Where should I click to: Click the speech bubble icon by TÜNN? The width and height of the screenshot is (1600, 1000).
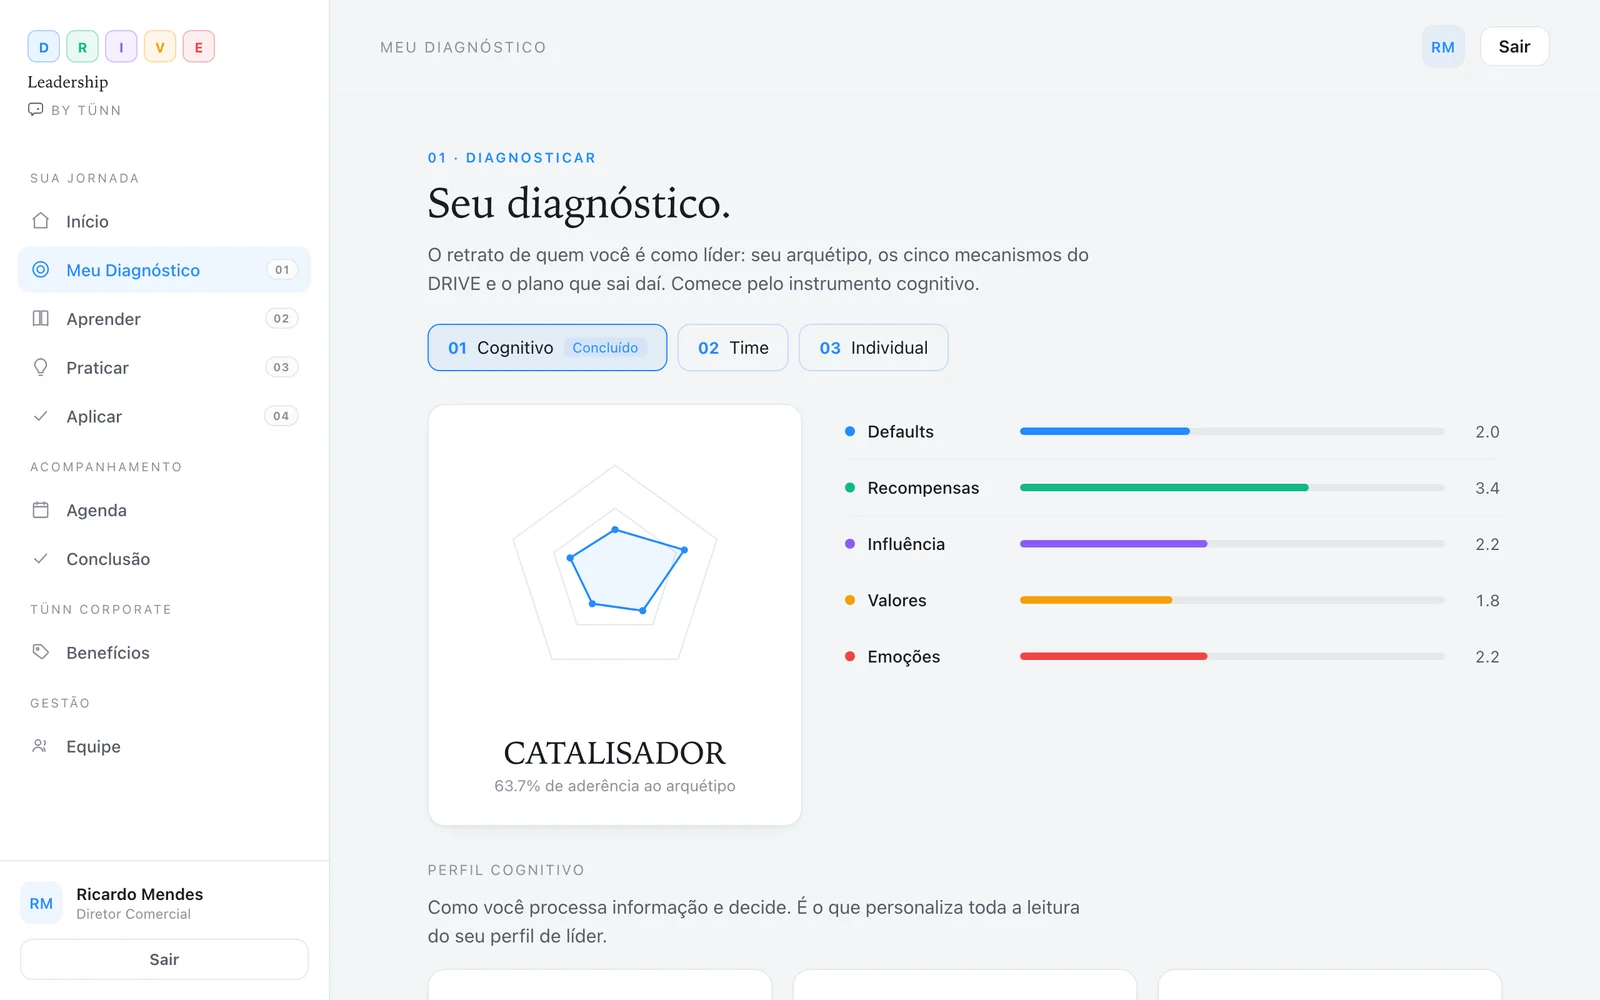tap(36, 109)
